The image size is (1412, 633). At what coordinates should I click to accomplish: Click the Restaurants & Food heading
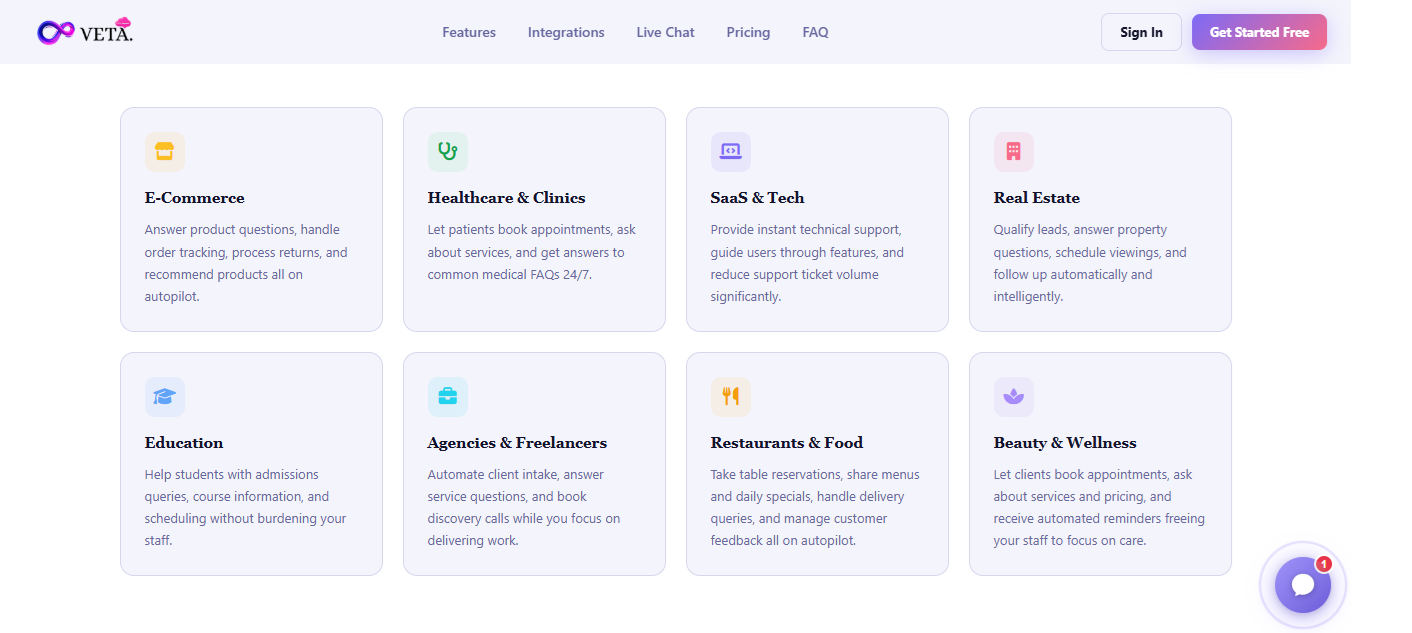click(x=787, y=443)
